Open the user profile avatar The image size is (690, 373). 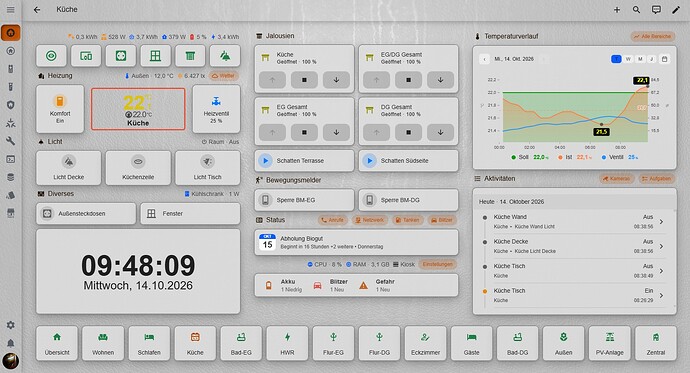pos(11,361)
